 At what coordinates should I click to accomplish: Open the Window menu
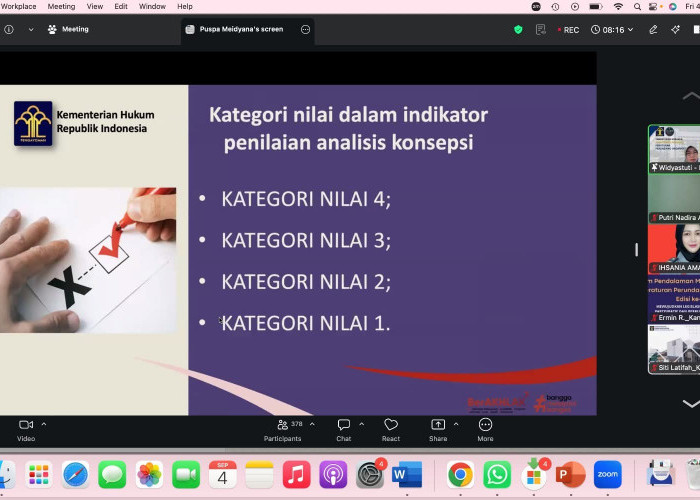[152, 6]
